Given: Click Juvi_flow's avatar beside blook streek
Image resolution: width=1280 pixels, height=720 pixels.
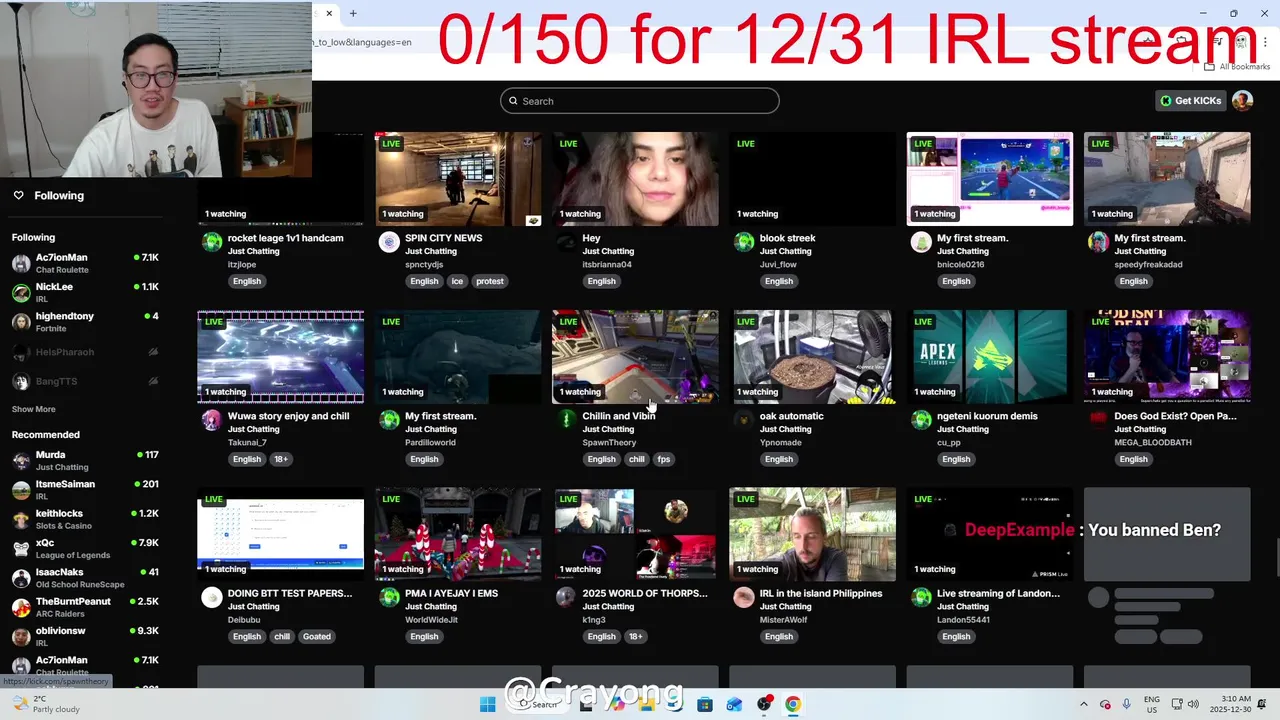Looking at the screenshot, I should [x=744, y=242].
